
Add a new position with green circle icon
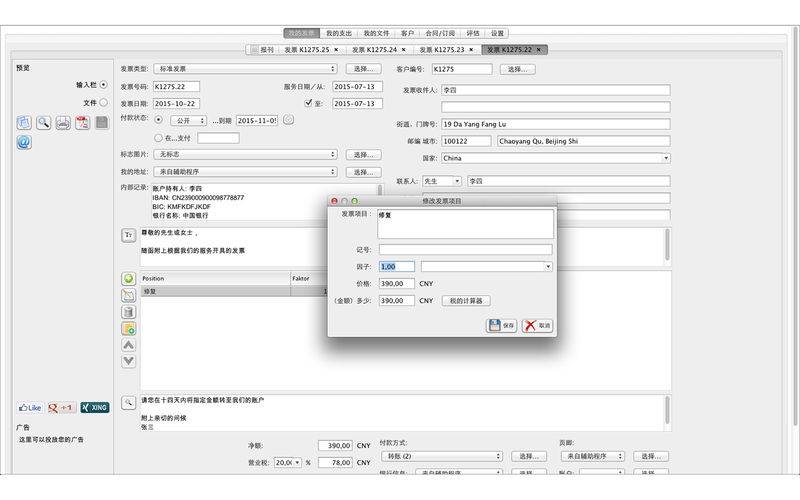[x=129, y=279]
